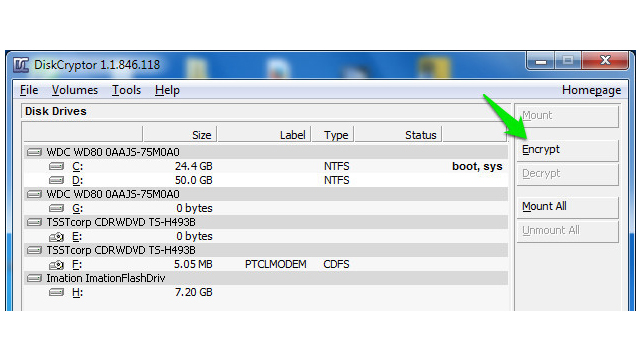Open the Volumes menu

pyautogui.click(x=75, y=90)
